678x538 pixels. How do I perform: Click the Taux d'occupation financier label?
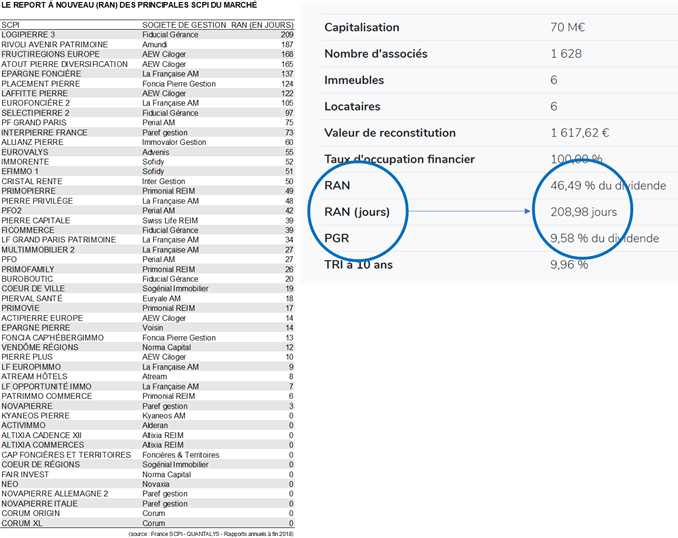400,159
